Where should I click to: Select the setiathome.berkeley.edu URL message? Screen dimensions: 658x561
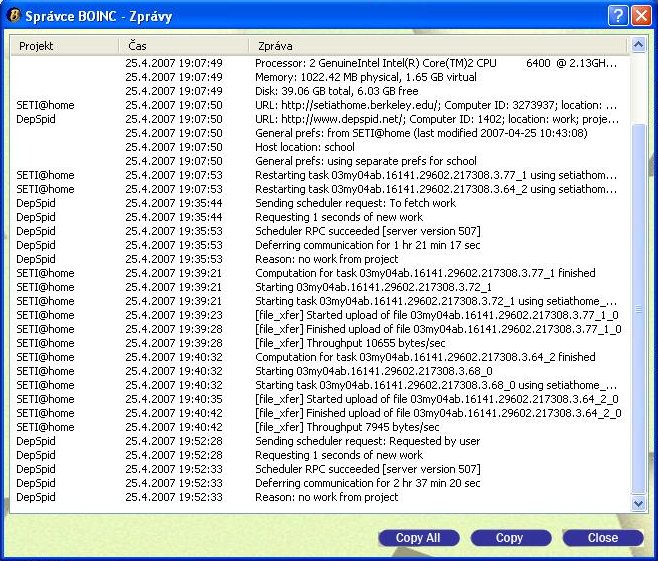tap(319, 105)
